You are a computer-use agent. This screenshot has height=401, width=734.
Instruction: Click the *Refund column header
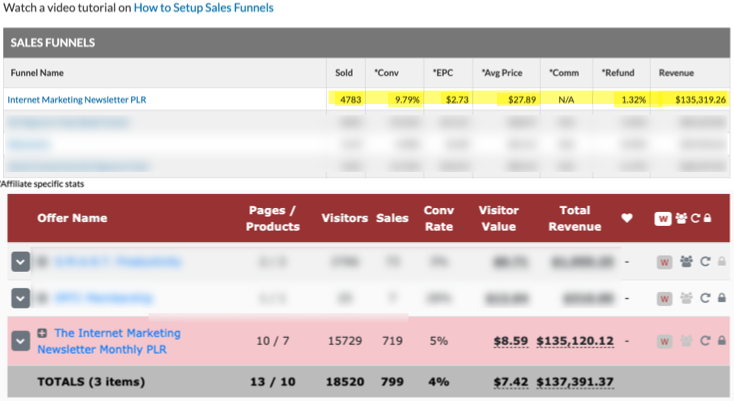tap(618, 73)
